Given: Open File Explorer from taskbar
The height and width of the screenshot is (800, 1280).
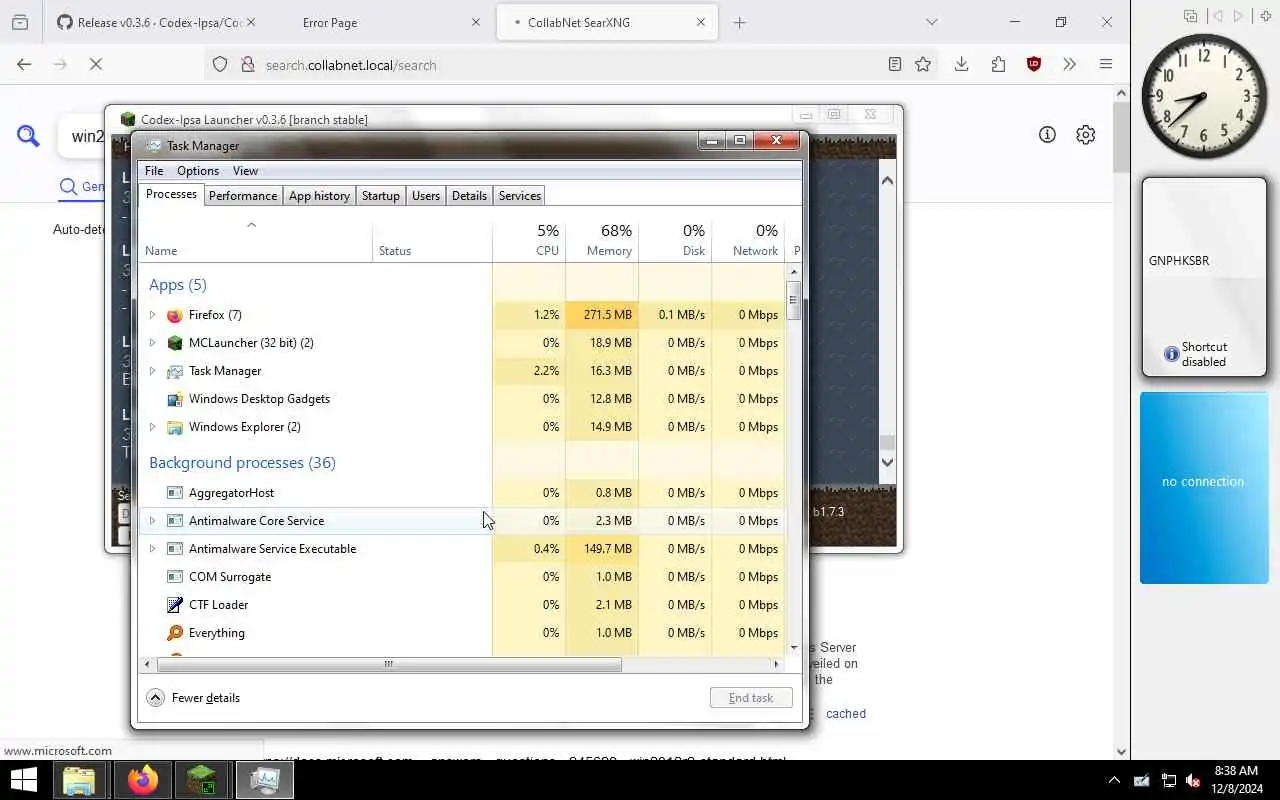Looking at the screenshot, I should tap(79, 780).
